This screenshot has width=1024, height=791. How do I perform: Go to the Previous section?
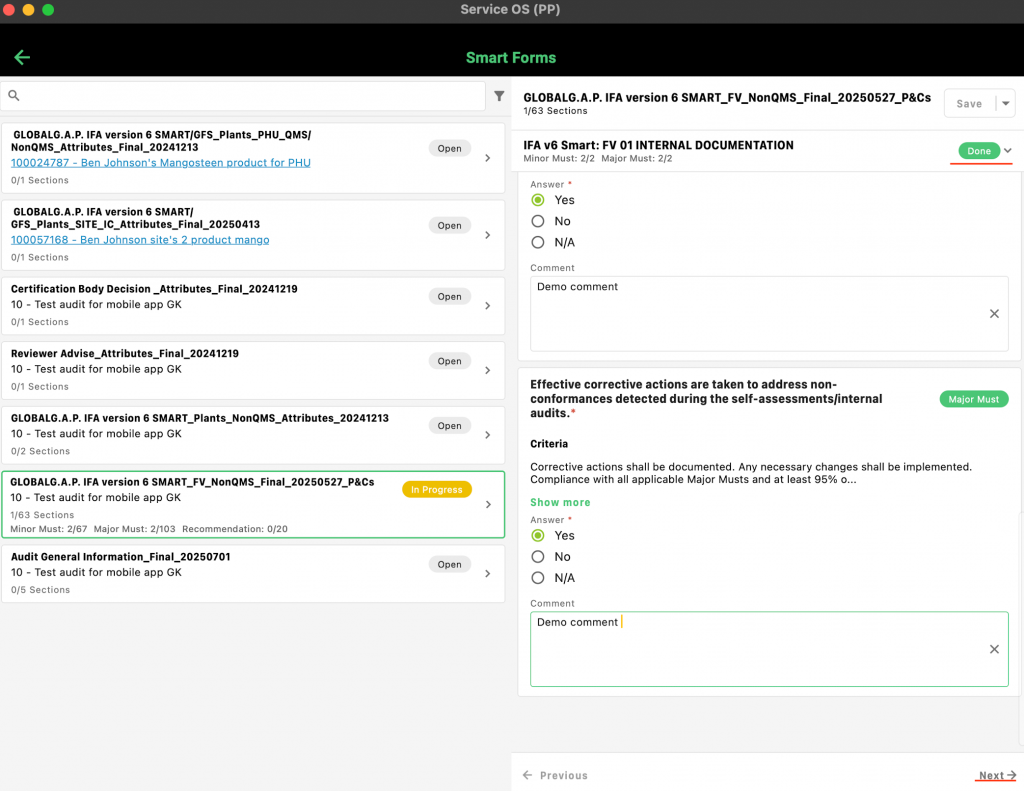(555, 775)
